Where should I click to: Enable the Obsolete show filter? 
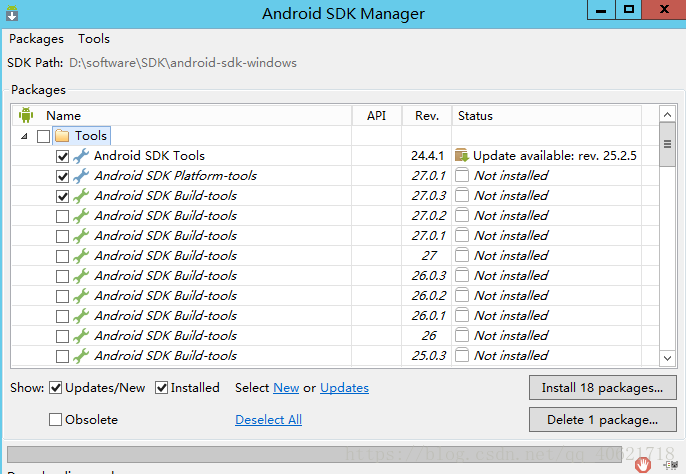(55, 420)
